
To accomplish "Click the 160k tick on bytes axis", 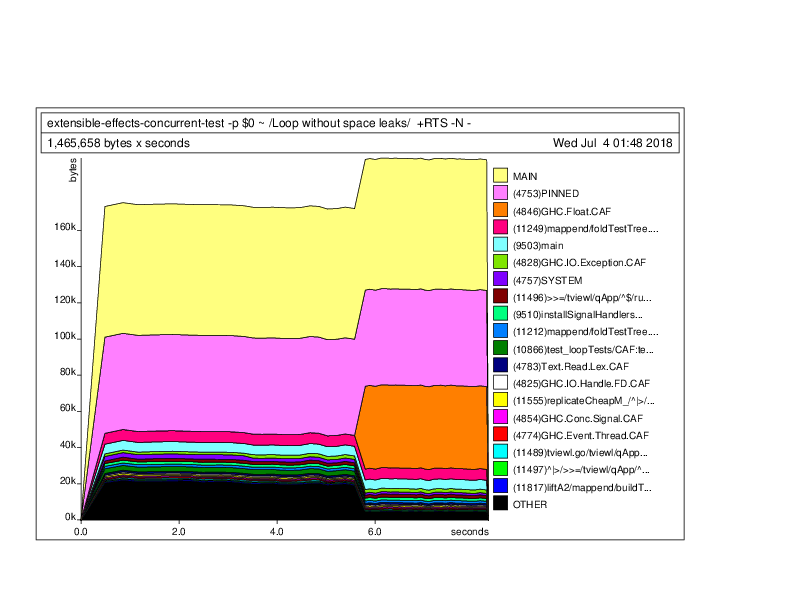I will click(64, 227).
